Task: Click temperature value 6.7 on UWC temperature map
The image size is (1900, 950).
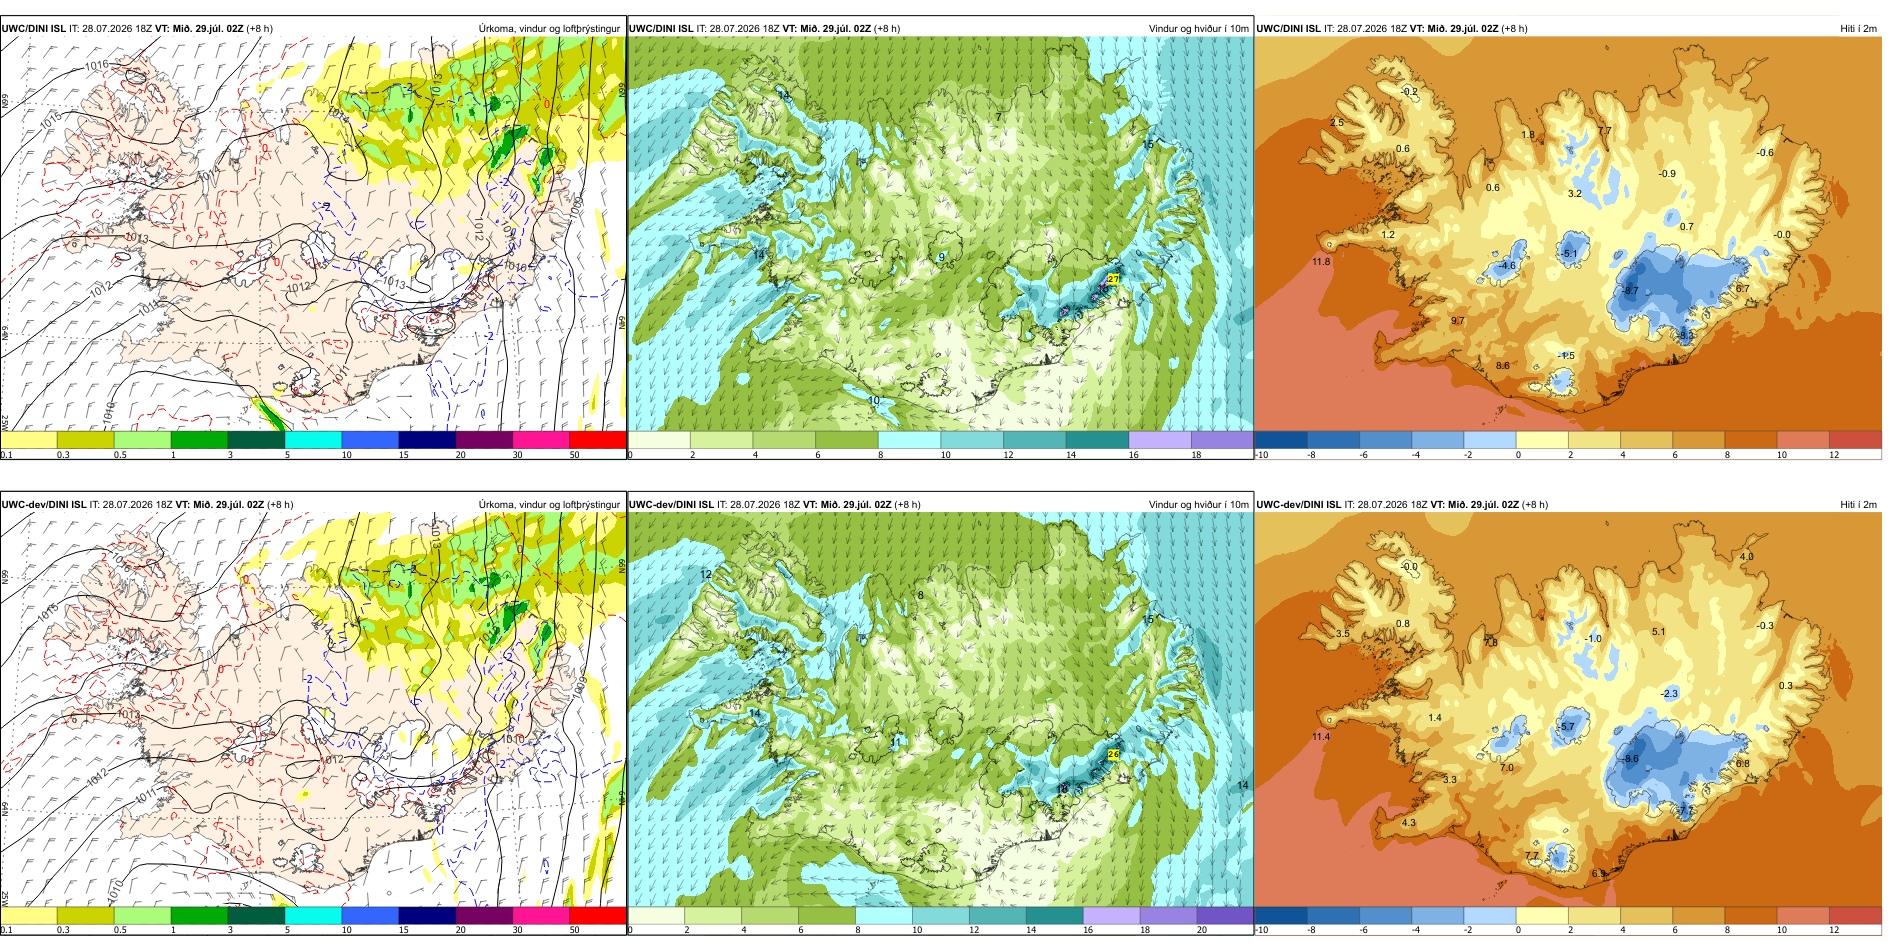Action: 1743,289
